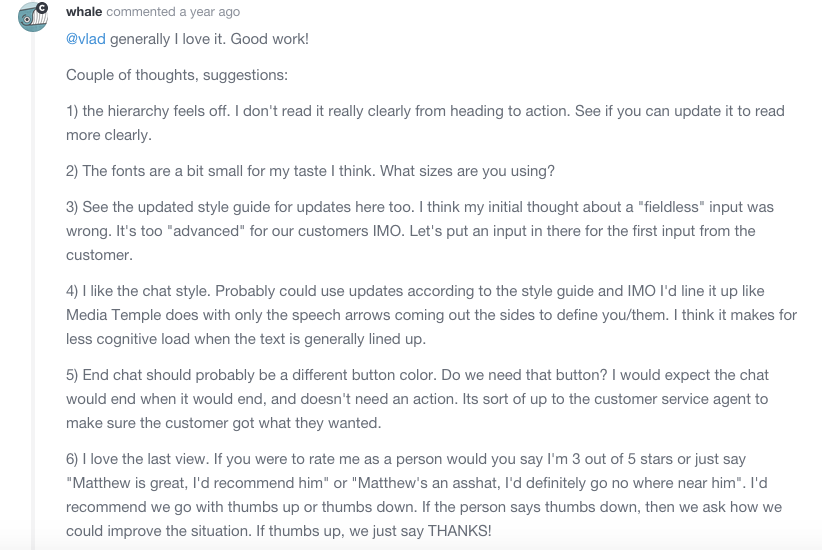822x550 pixels.
Task: Click the "generally I love it. Good work!" text
Action: 209,39
